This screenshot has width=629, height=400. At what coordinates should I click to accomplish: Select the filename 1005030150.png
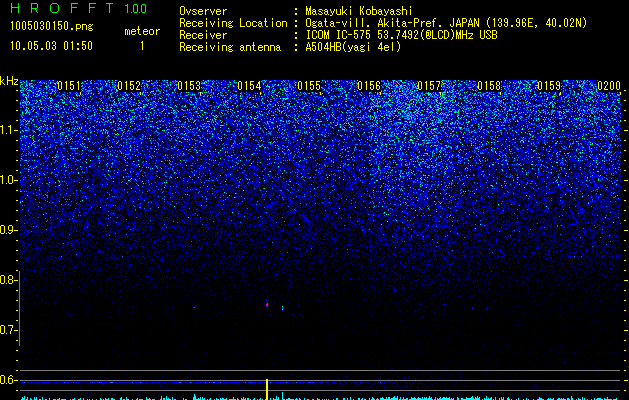(x=52, y=27)
